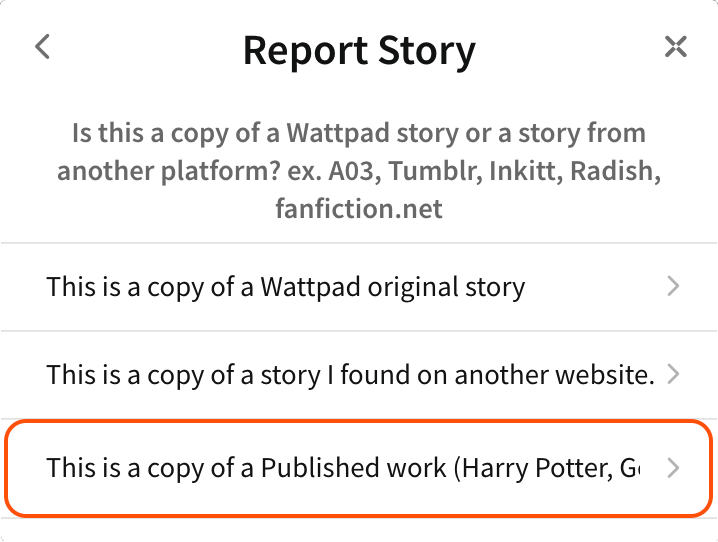Click the 'fanfiction.net' example text

359,209
